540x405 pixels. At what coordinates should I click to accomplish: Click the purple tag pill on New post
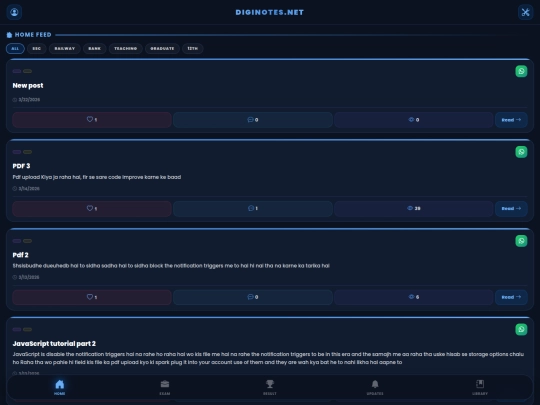pyautogui.click(x=17, y=71)
